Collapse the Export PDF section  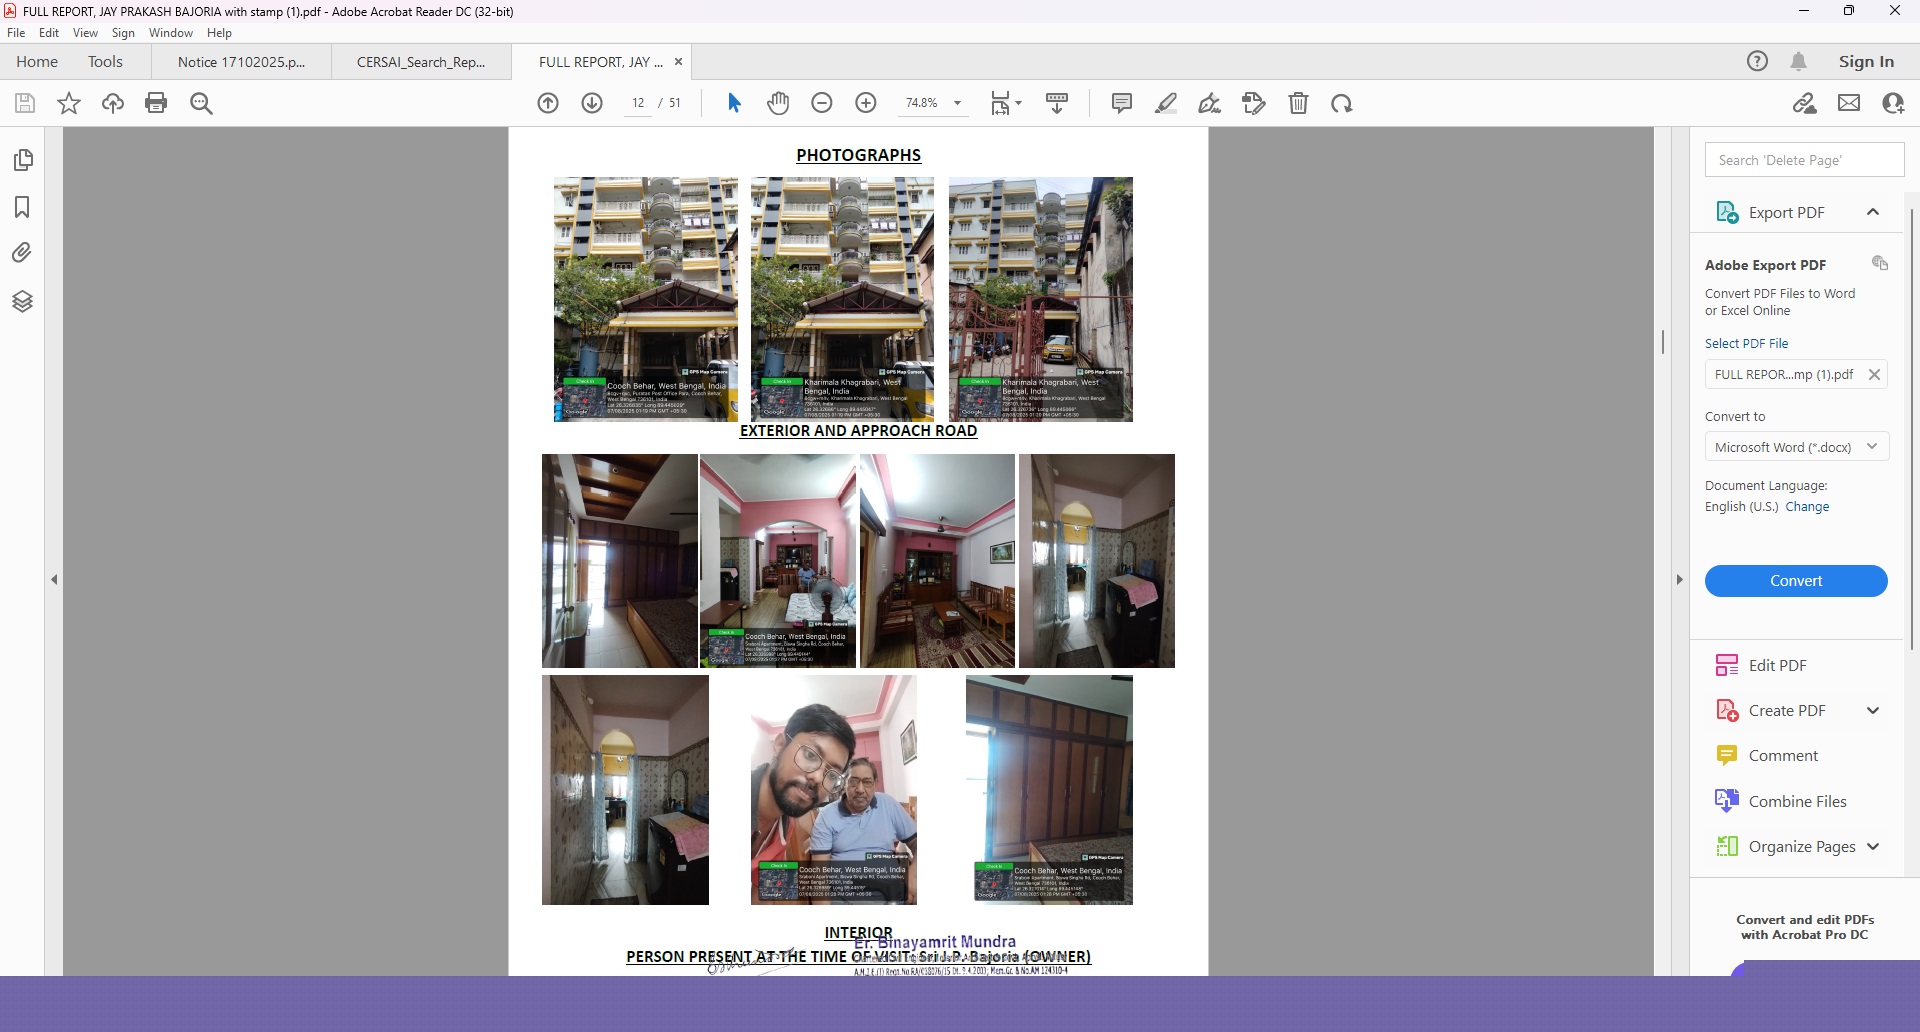pos(1872,212)
